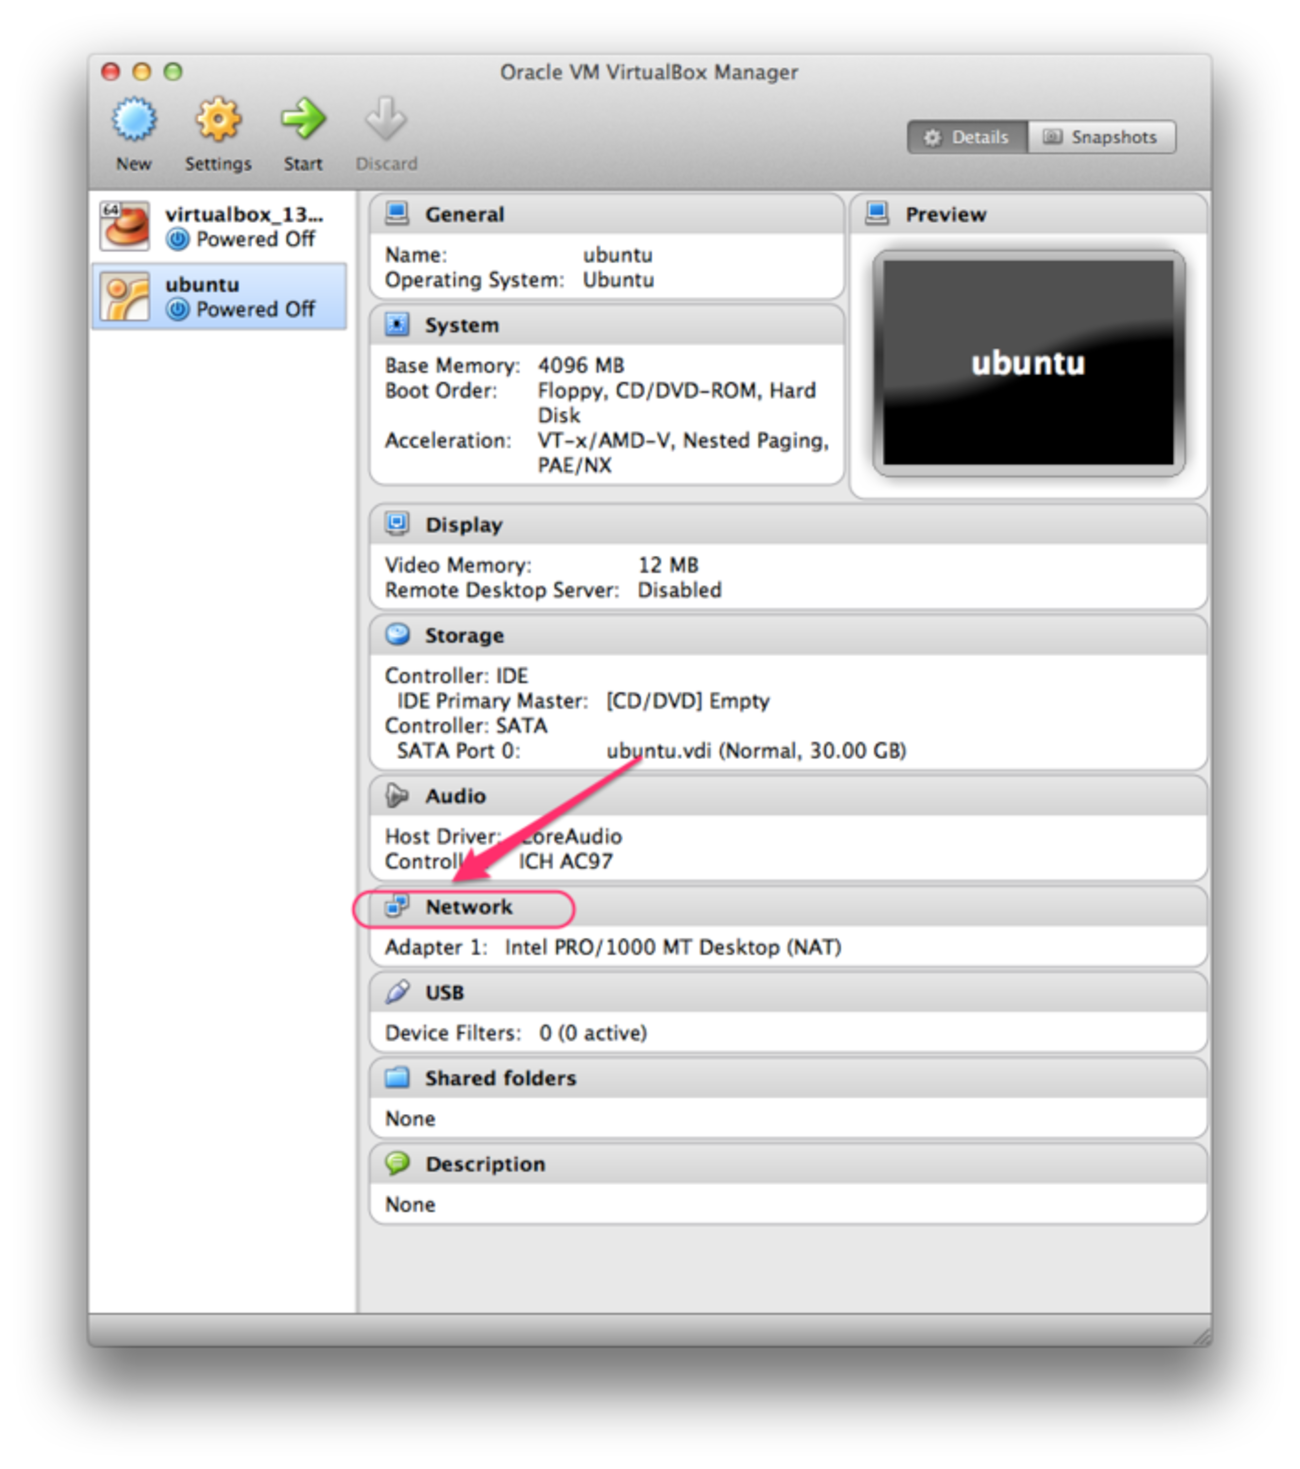The width and height of the screenshot is (1300, 1469).
Task: Open the Shared folders settings header
Action: (x=788, y=1078)
